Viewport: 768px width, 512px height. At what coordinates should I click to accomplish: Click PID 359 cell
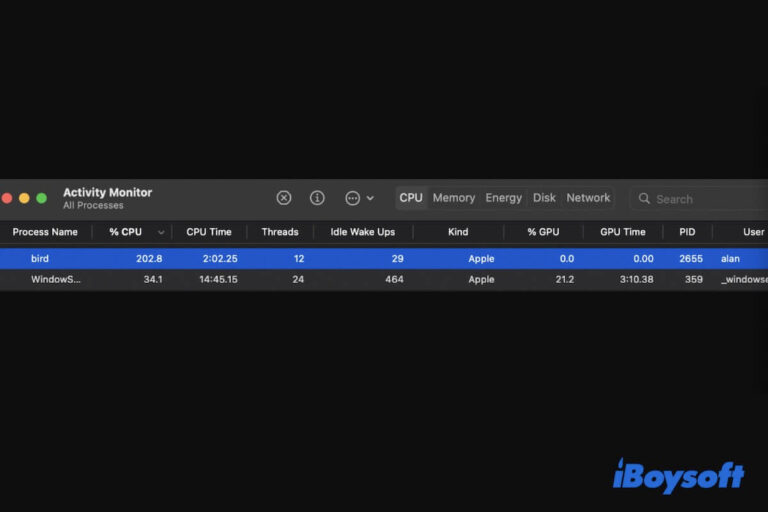pyautogui.click(x=694, y=279)
